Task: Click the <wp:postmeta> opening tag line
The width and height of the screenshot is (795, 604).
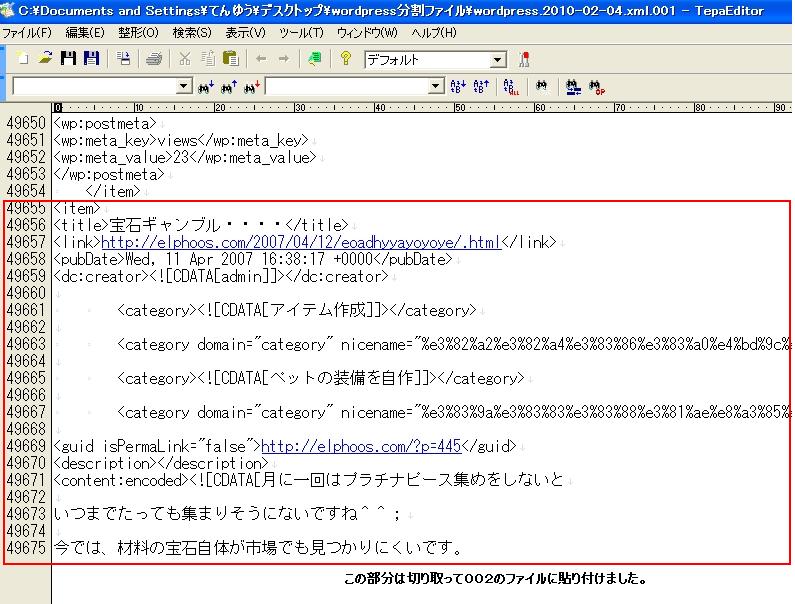Action: (105, 123)
